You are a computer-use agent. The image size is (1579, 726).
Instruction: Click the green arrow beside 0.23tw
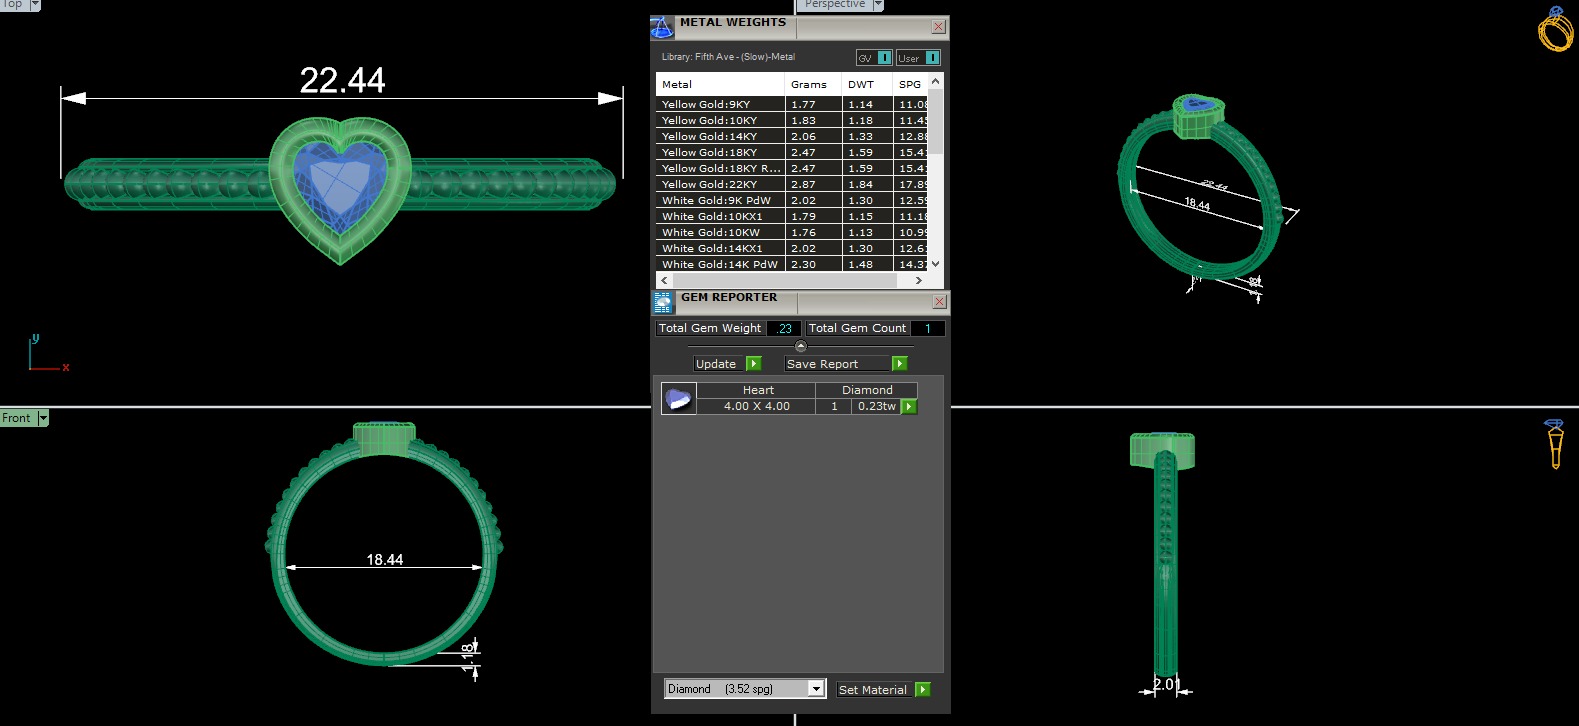point(909,406)
